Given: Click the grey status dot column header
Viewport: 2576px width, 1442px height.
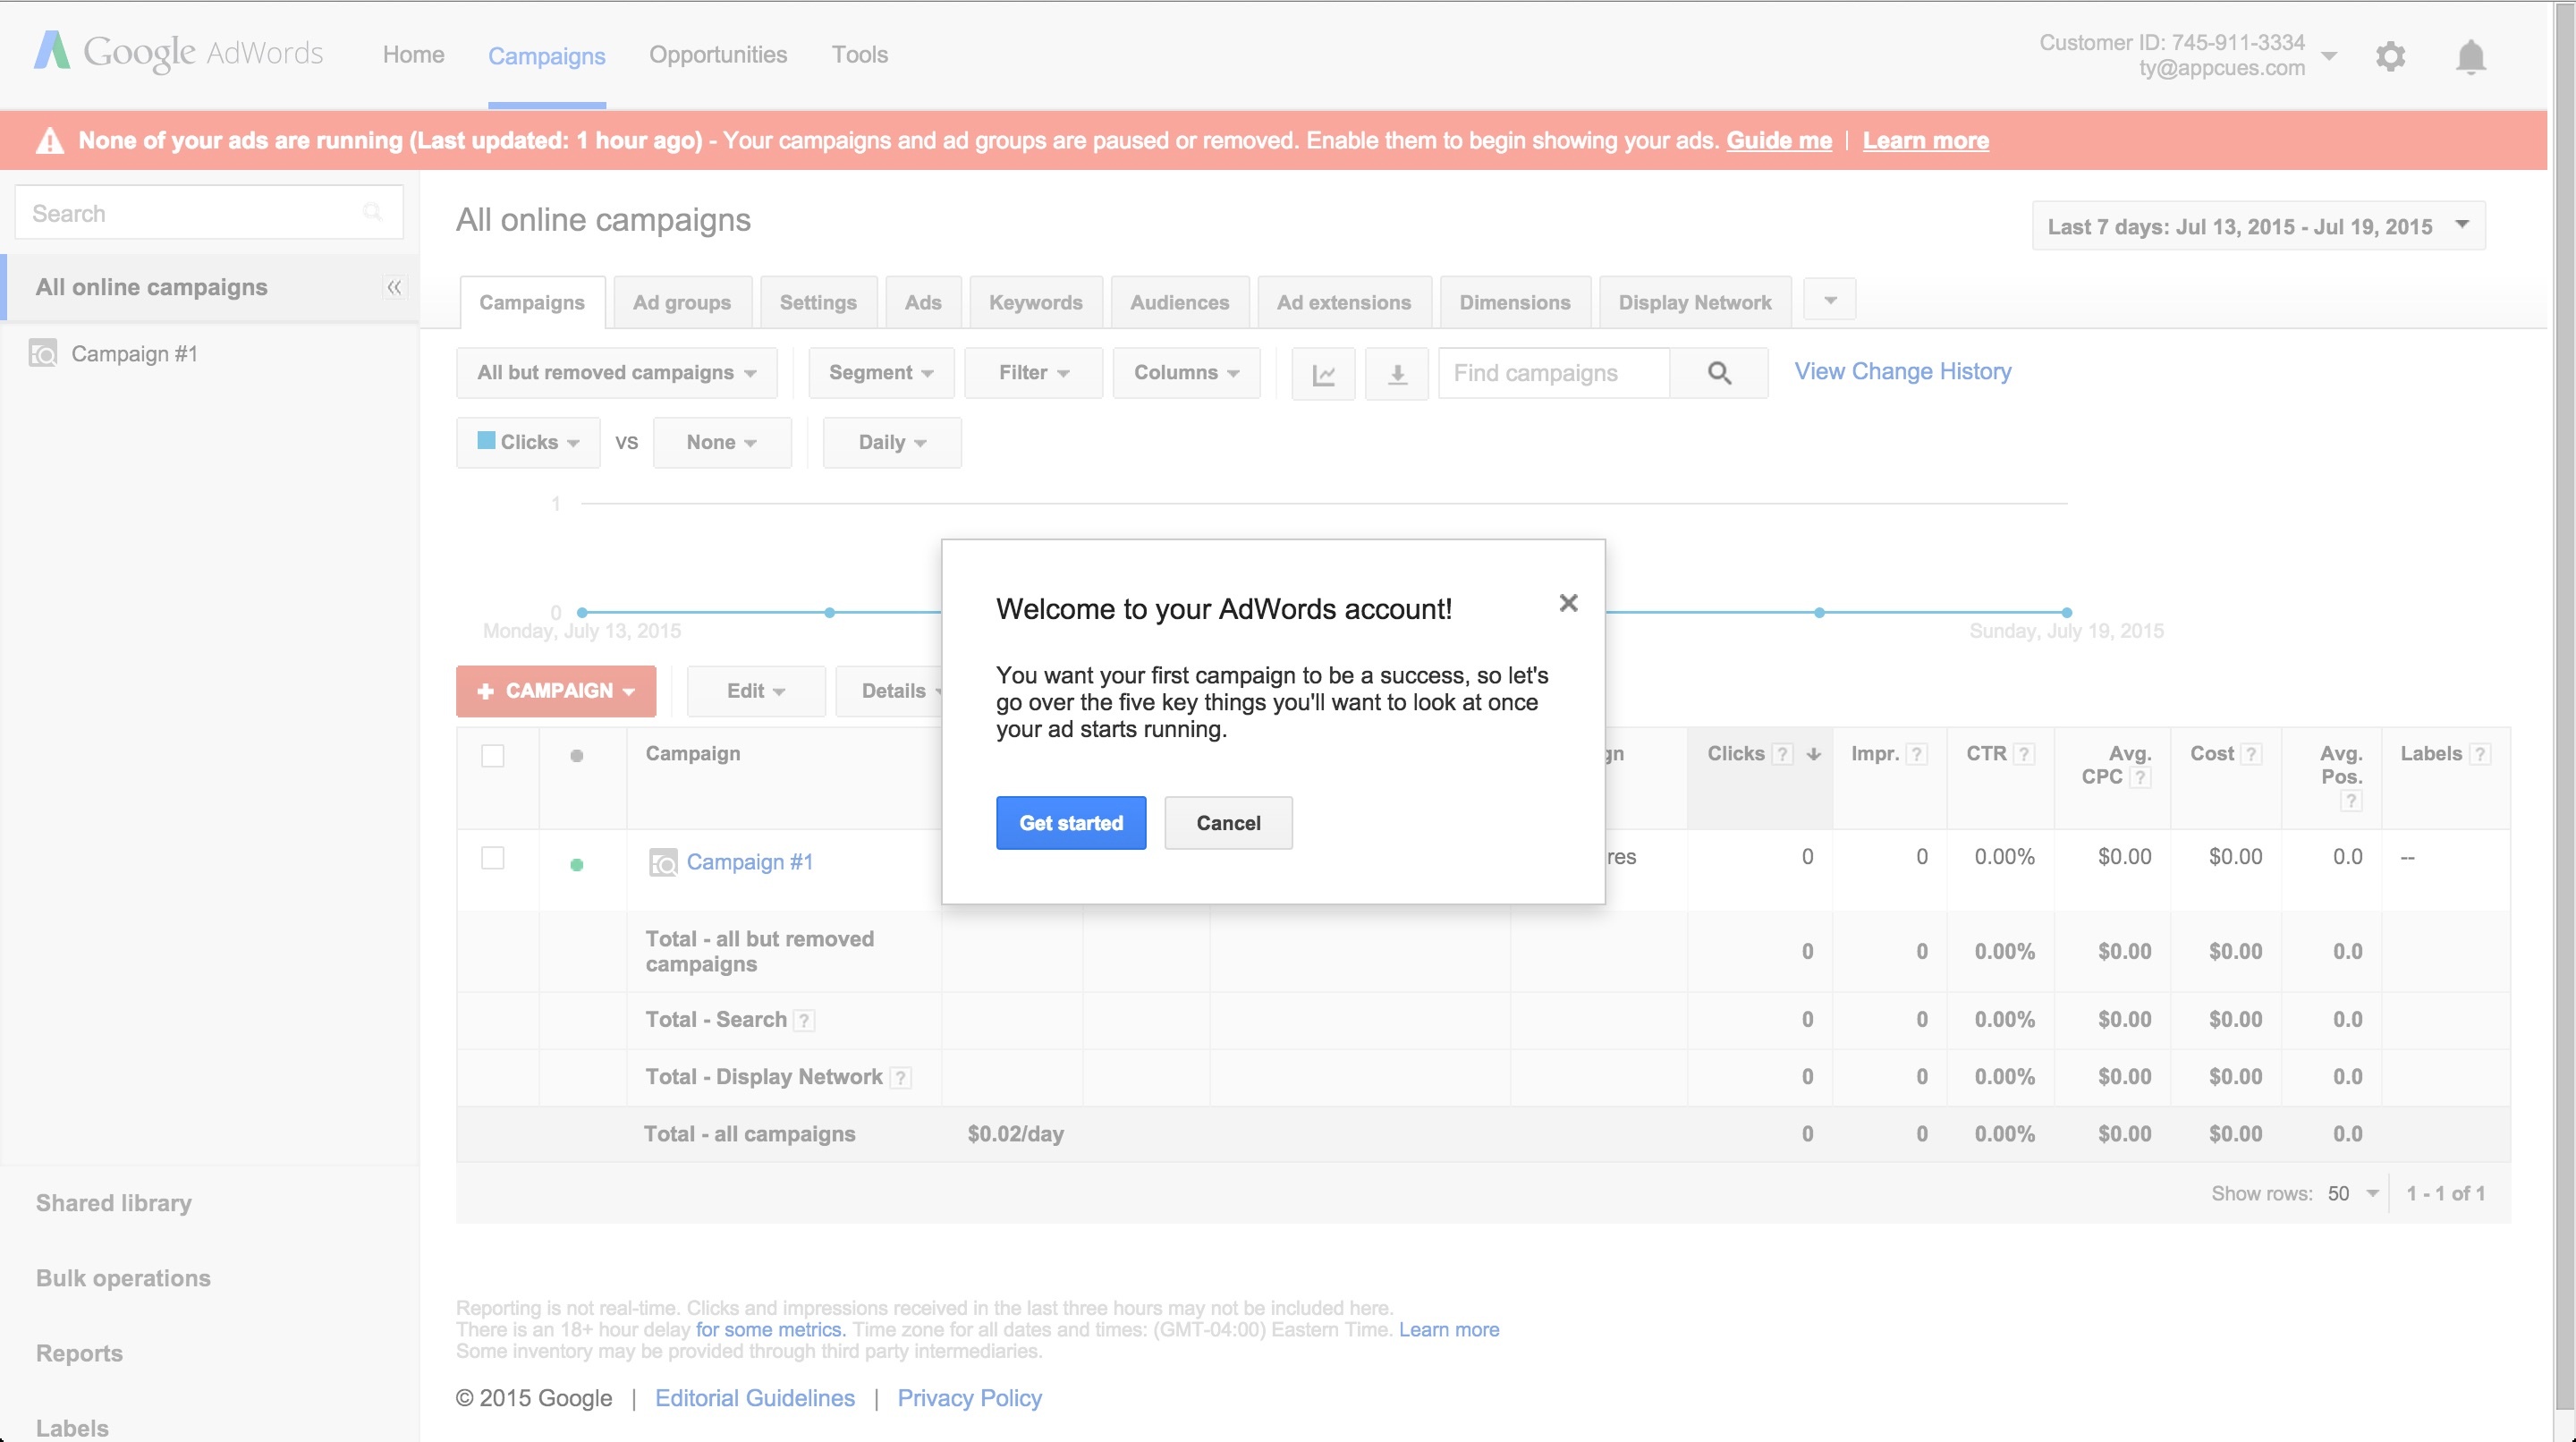Looking at the screenshot, I should tap(576, 756).
